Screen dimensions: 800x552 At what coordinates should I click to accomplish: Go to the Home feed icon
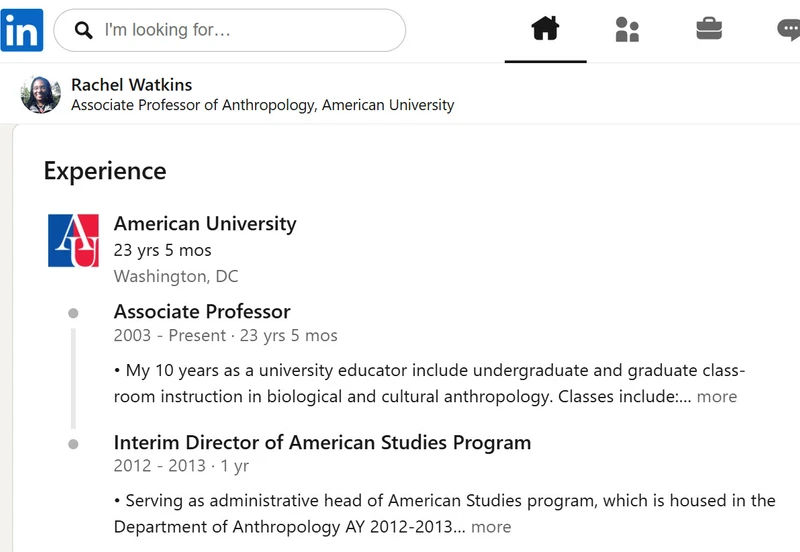545,29
